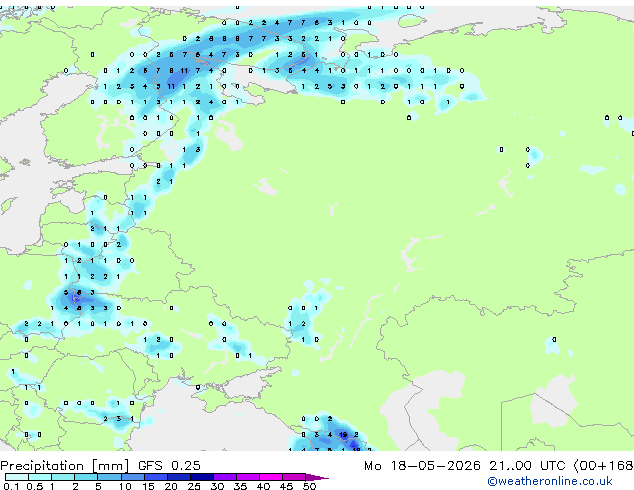Choose the 40–45 mm magenta legend swatch
This screenshot has width=634, height=490.
(271, 477)
